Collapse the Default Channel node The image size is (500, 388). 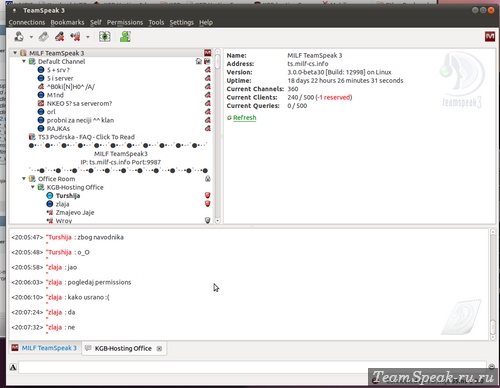point(24,61)
